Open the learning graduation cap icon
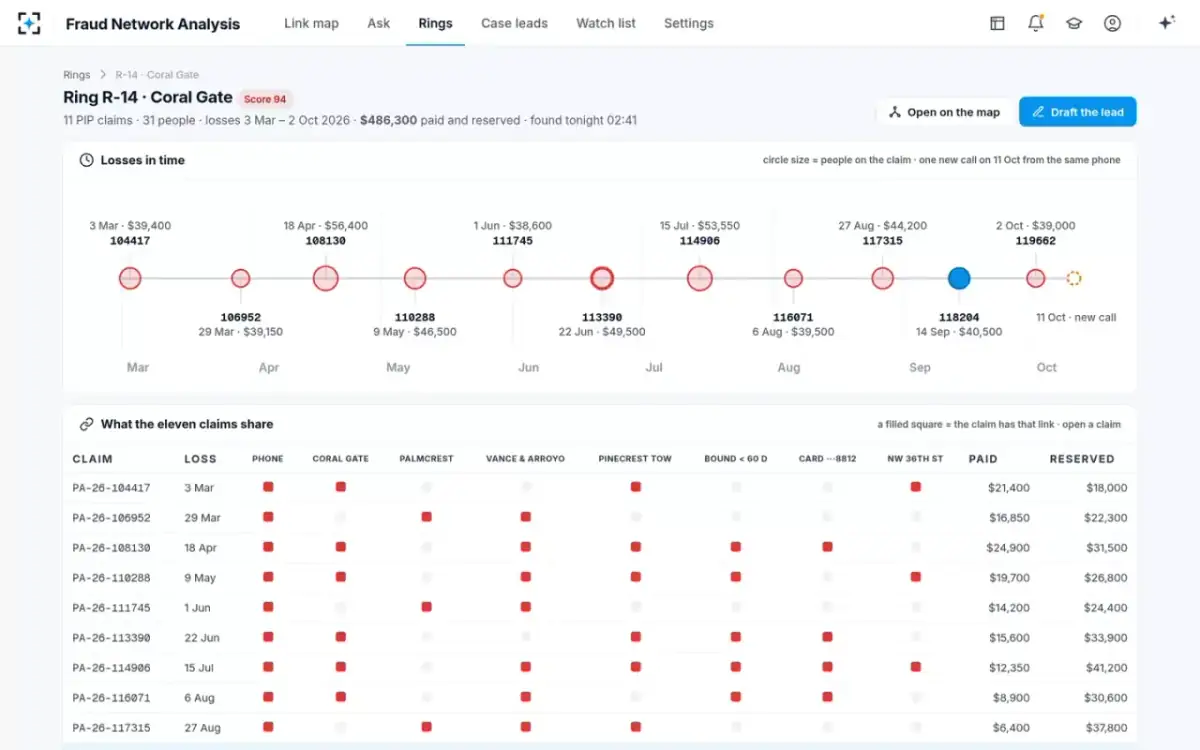This screenshot has height=750, width=1200. pos(1074,23)
